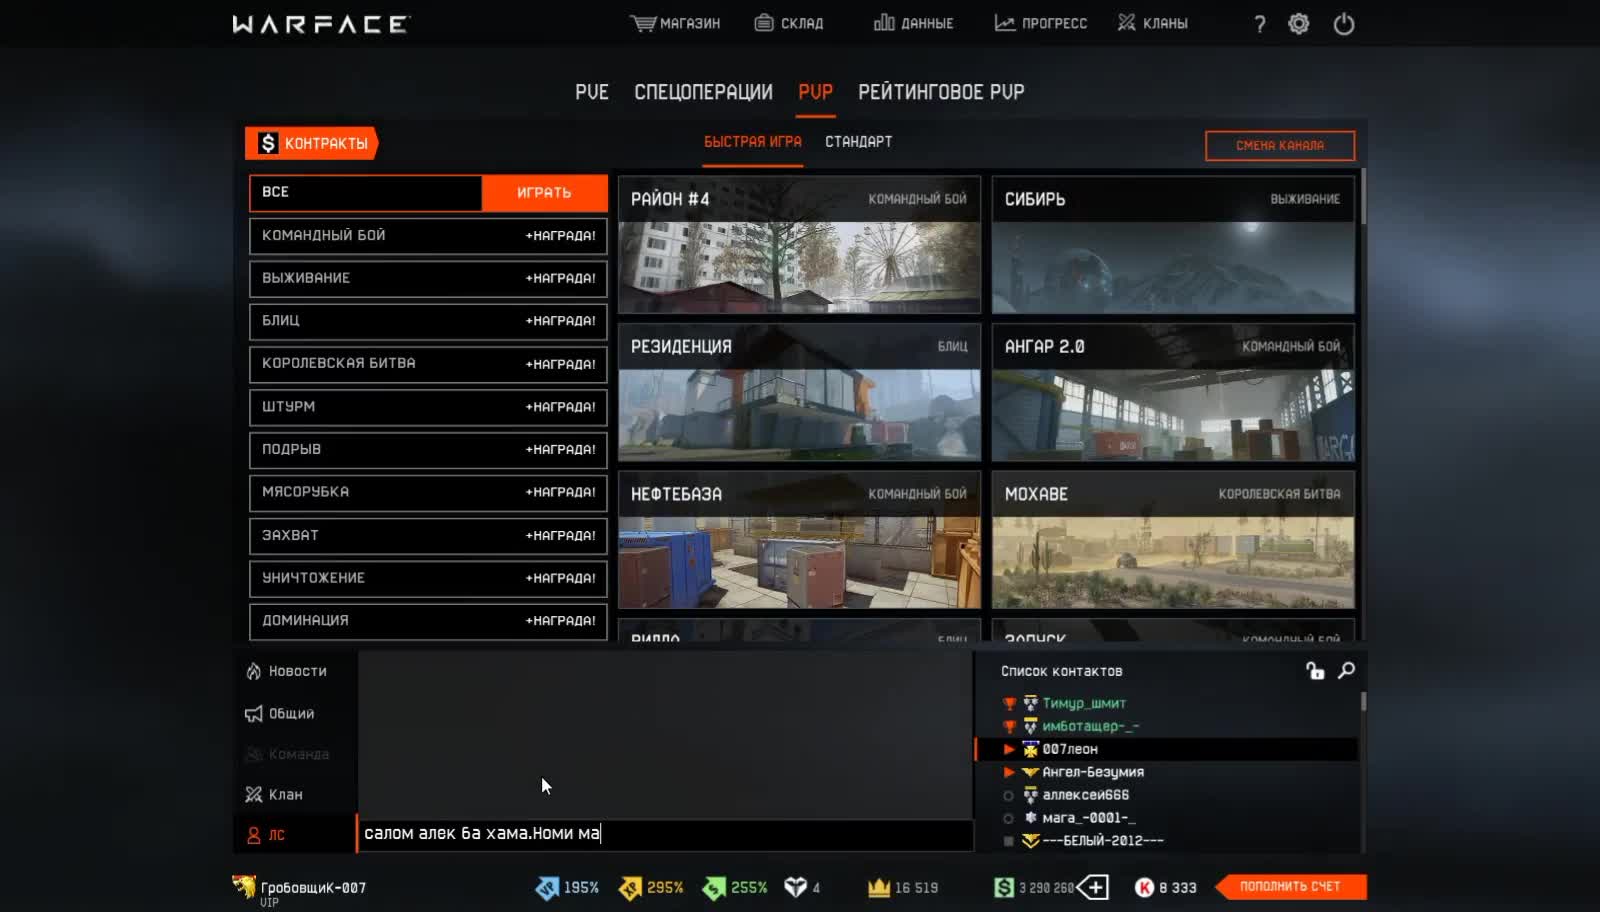Screen dimensions: 1600x912
Task: Select contact аллексей666
Action: (x=1085, y=795)
